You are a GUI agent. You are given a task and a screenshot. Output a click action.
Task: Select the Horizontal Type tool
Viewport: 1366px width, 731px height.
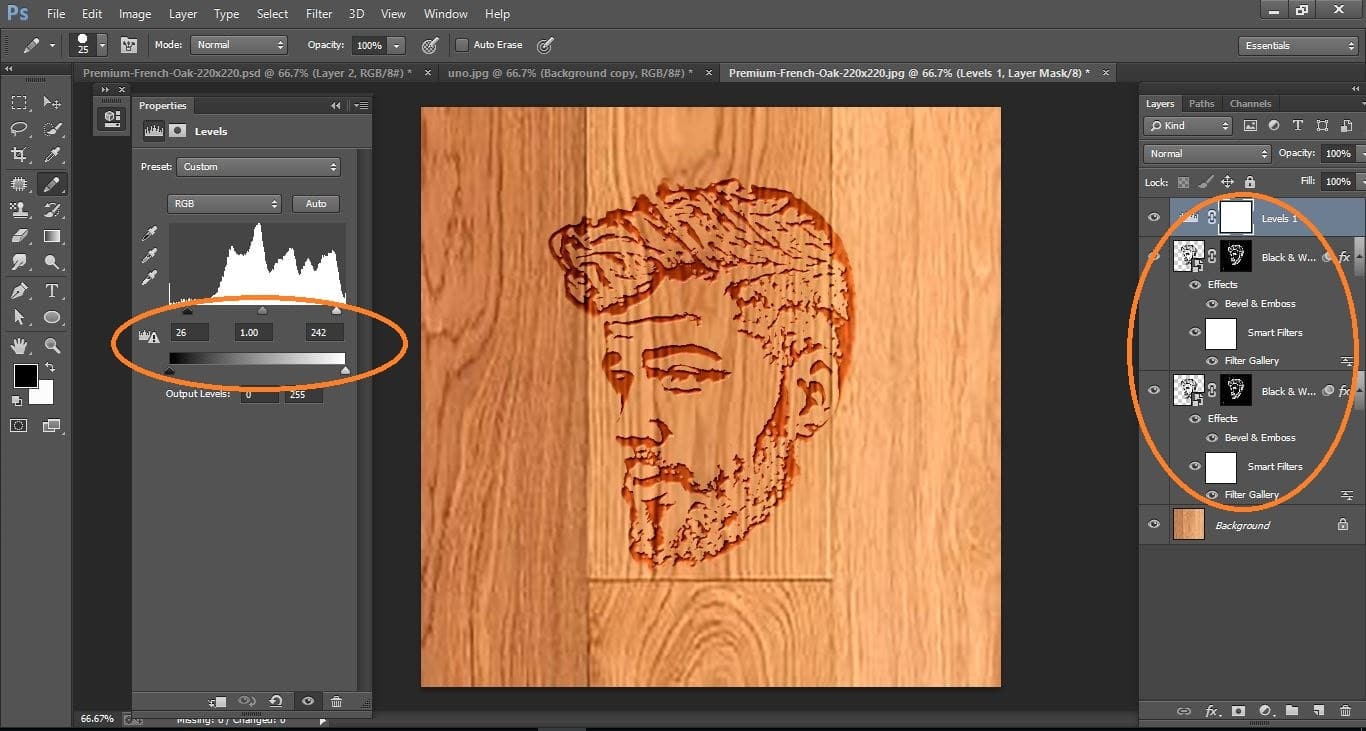[52, 291]
